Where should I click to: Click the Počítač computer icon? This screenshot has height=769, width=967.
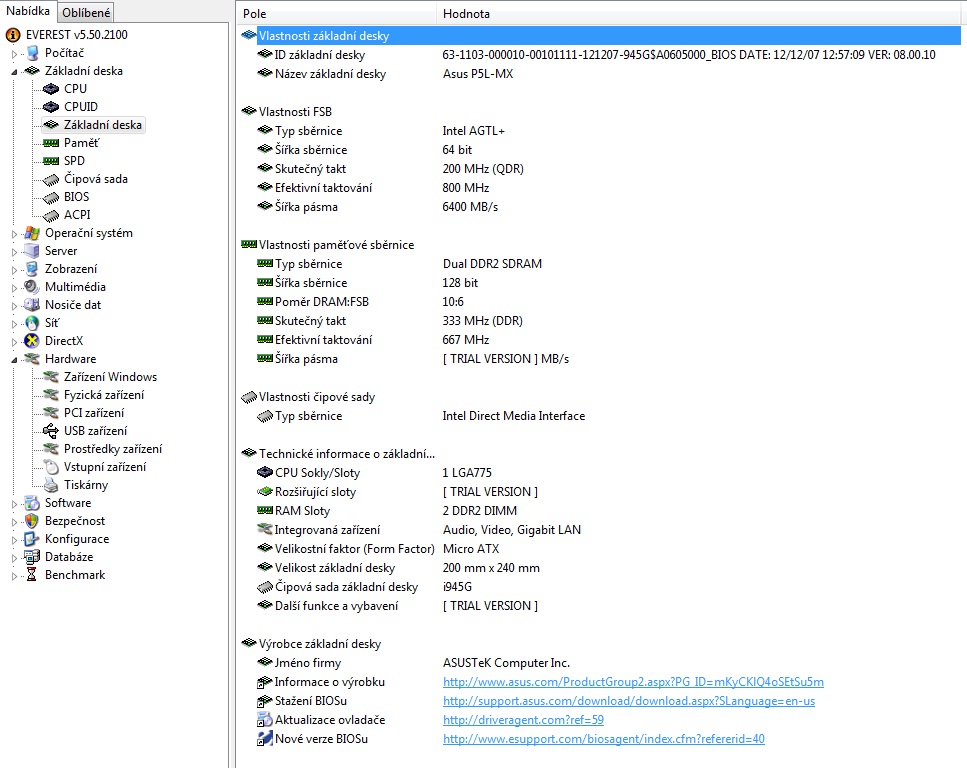pos(32,53)
